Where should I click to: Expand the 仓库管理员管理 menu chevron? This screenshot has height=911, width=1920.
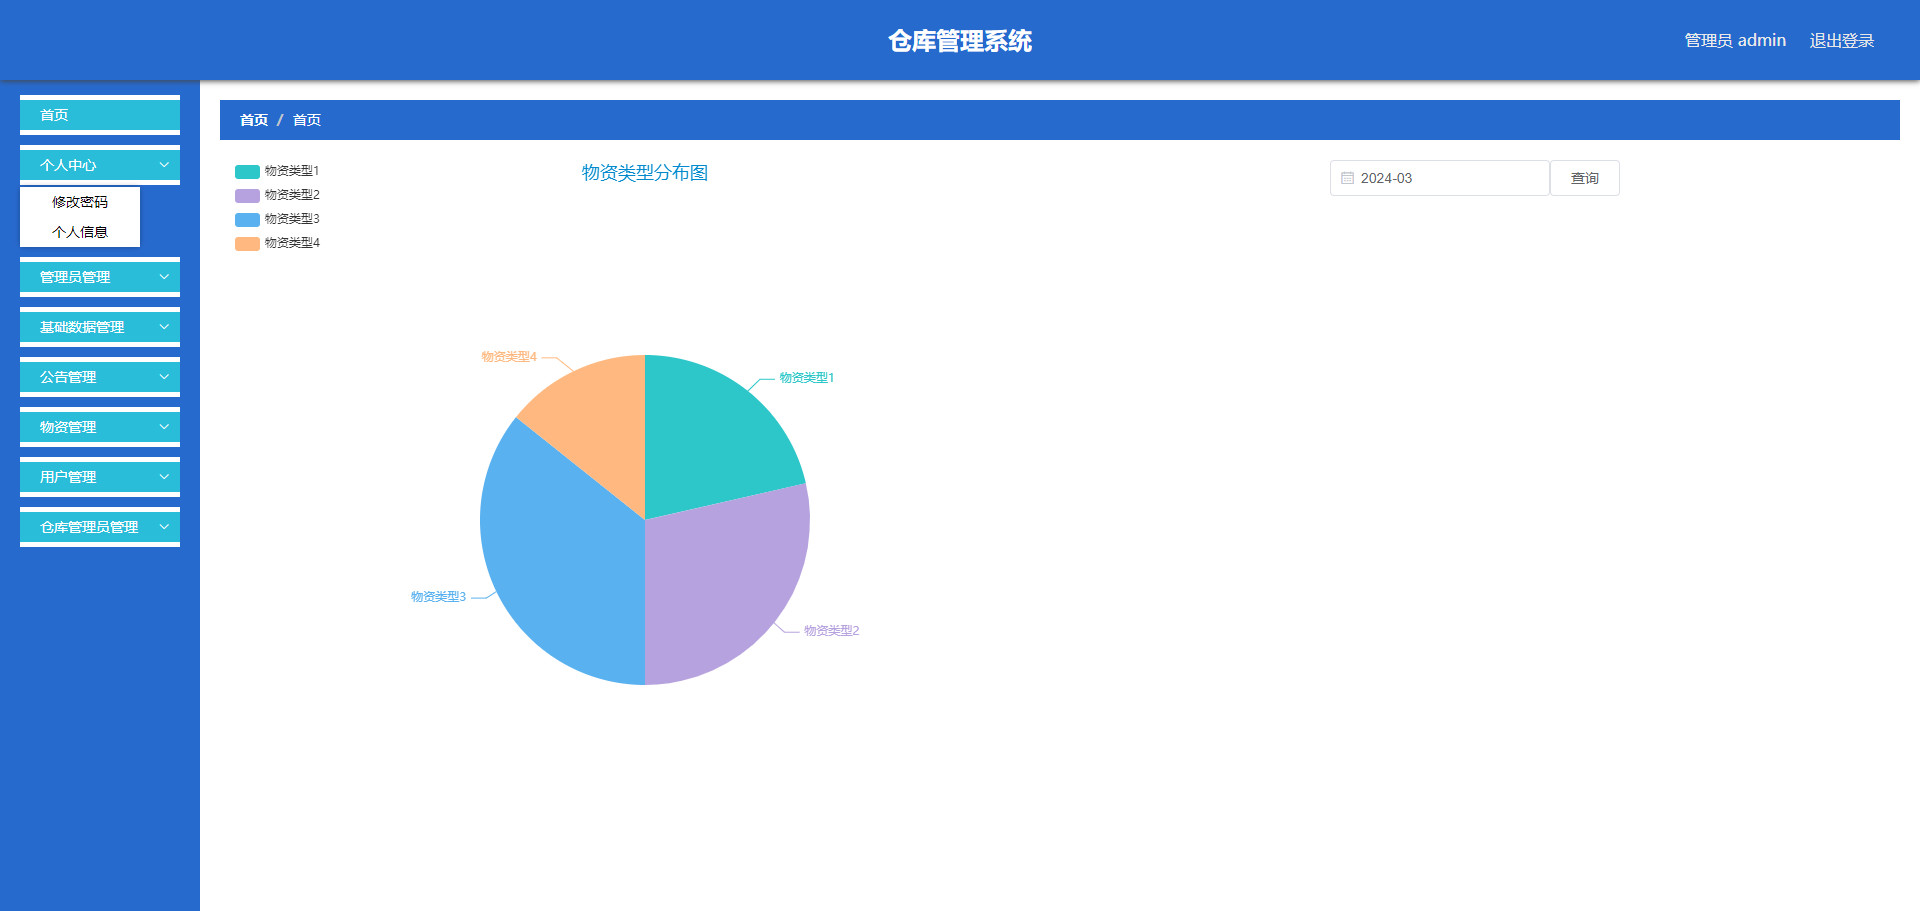pos(164,527)
